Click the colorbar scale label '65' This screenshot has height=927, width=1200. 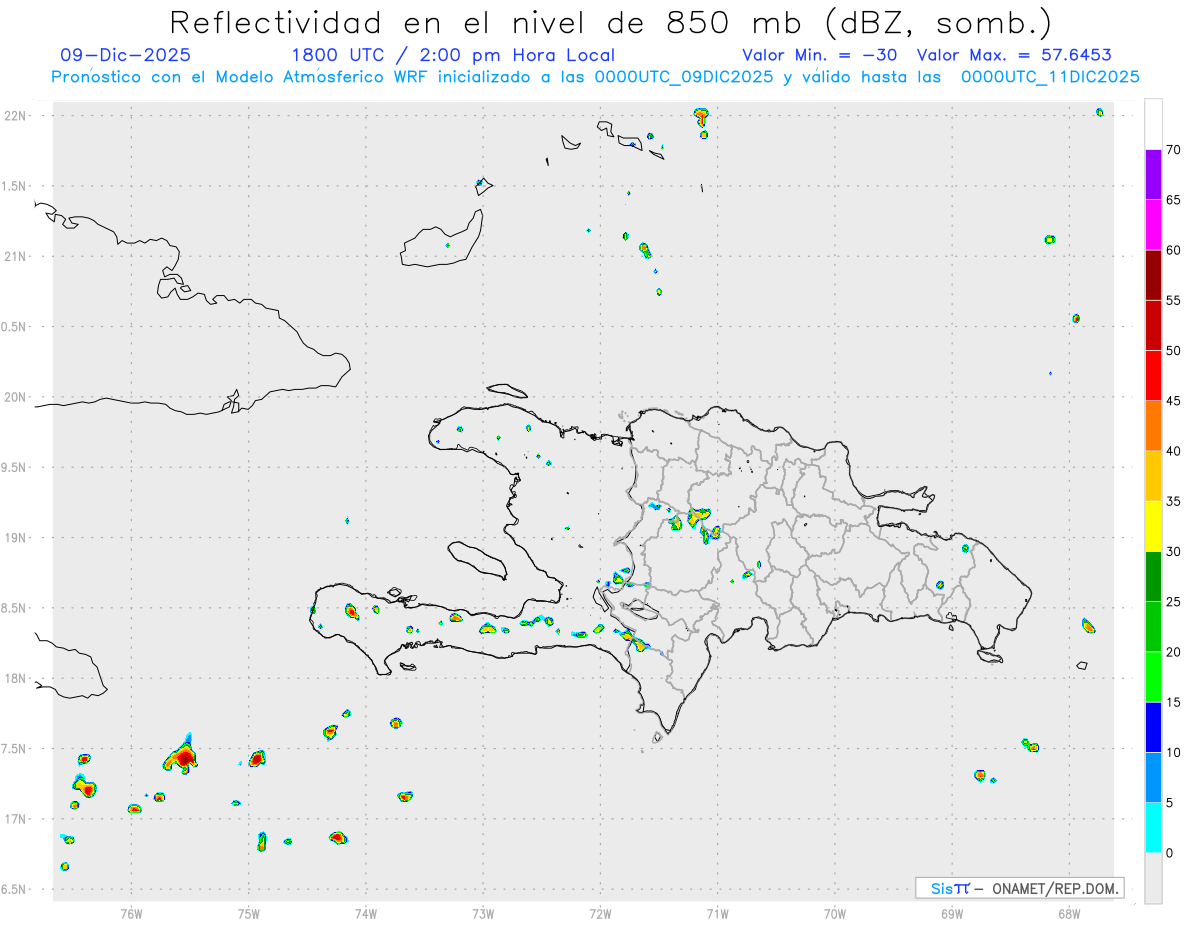[1173, 200]
